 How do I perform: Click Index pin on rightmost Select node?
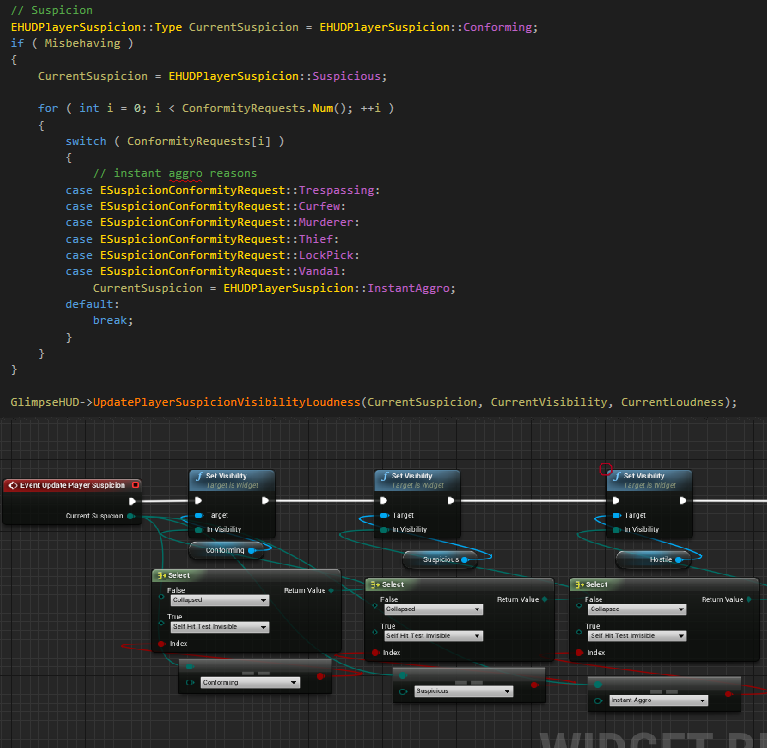(579, 653)
